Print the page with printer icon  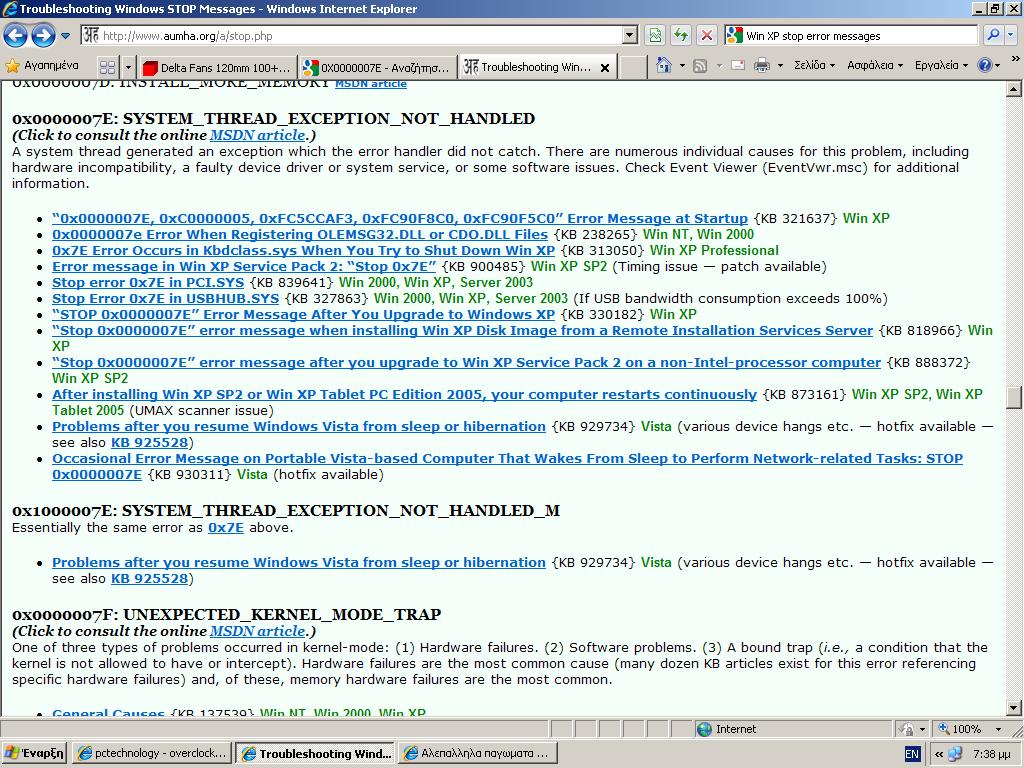coord(761,65)
